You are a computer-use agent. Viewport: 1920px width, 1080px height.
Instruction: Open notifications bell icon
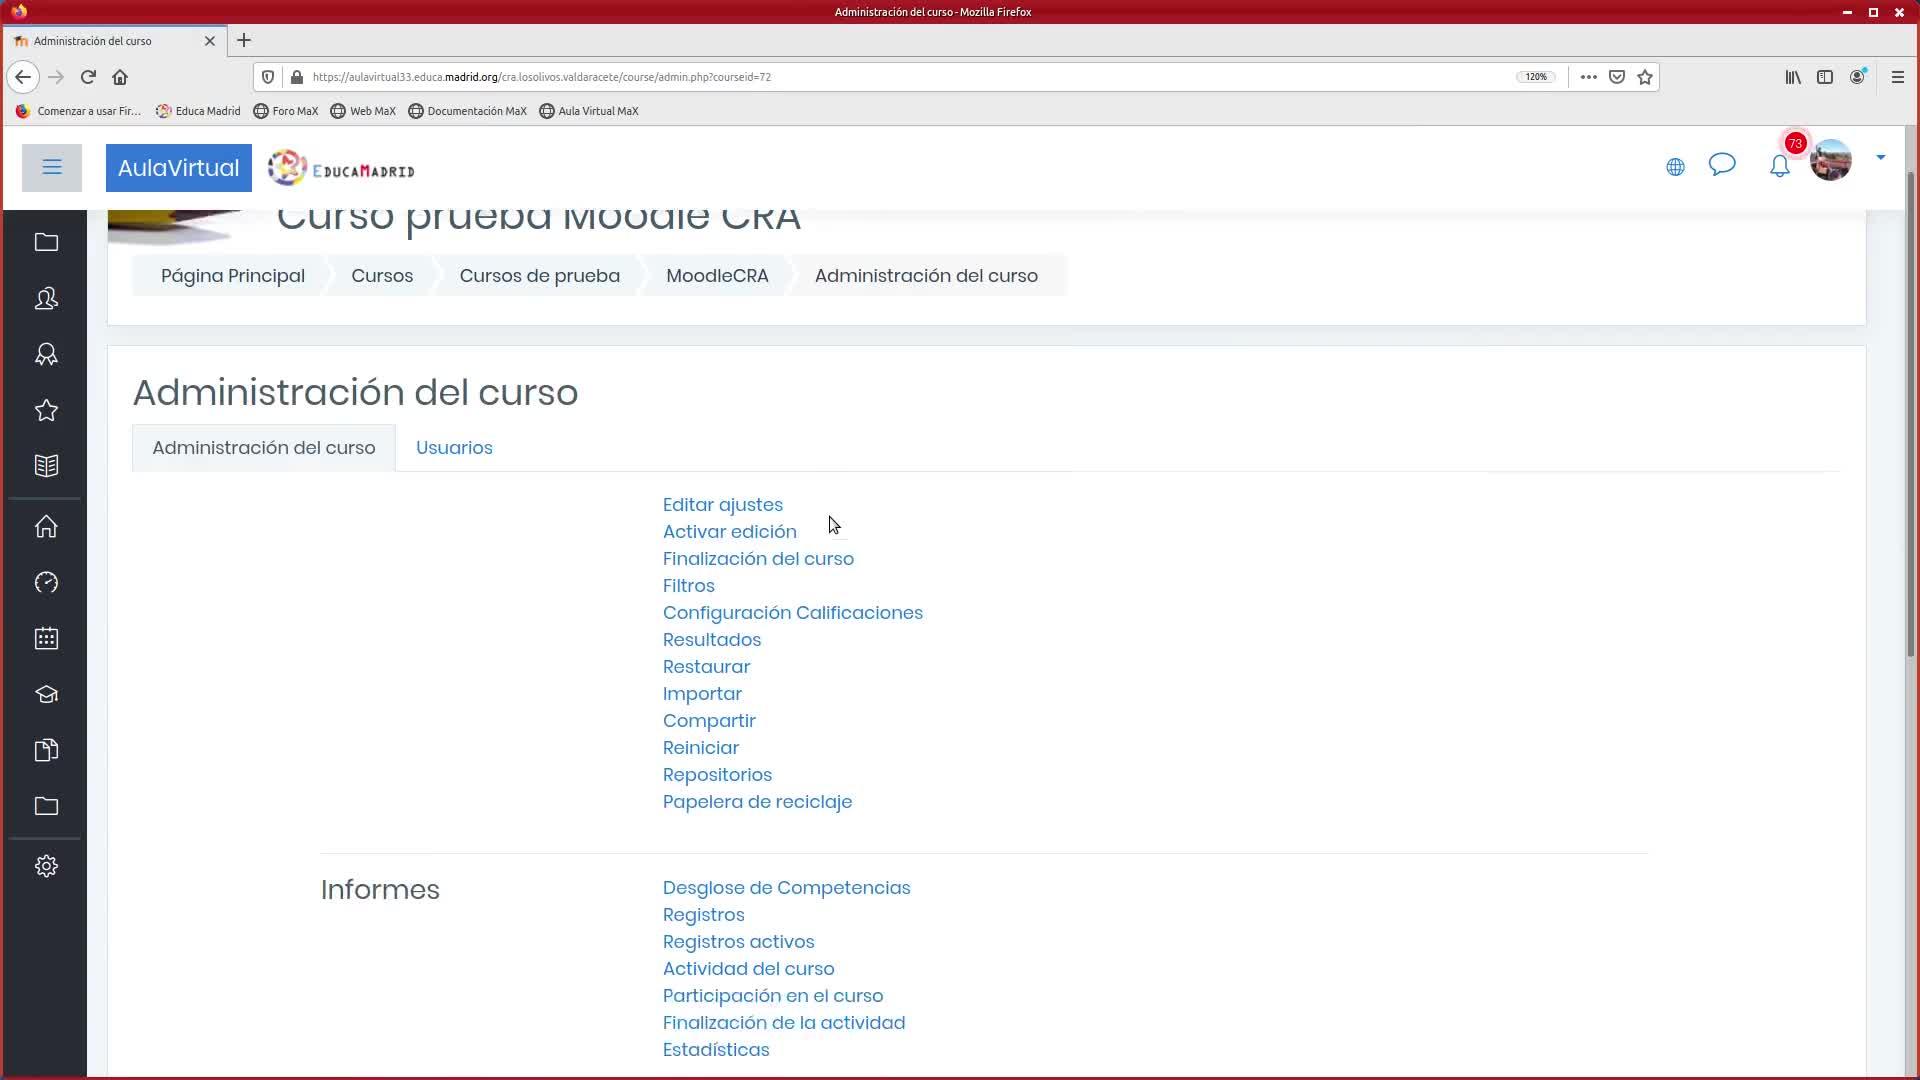coord(1779,167)
